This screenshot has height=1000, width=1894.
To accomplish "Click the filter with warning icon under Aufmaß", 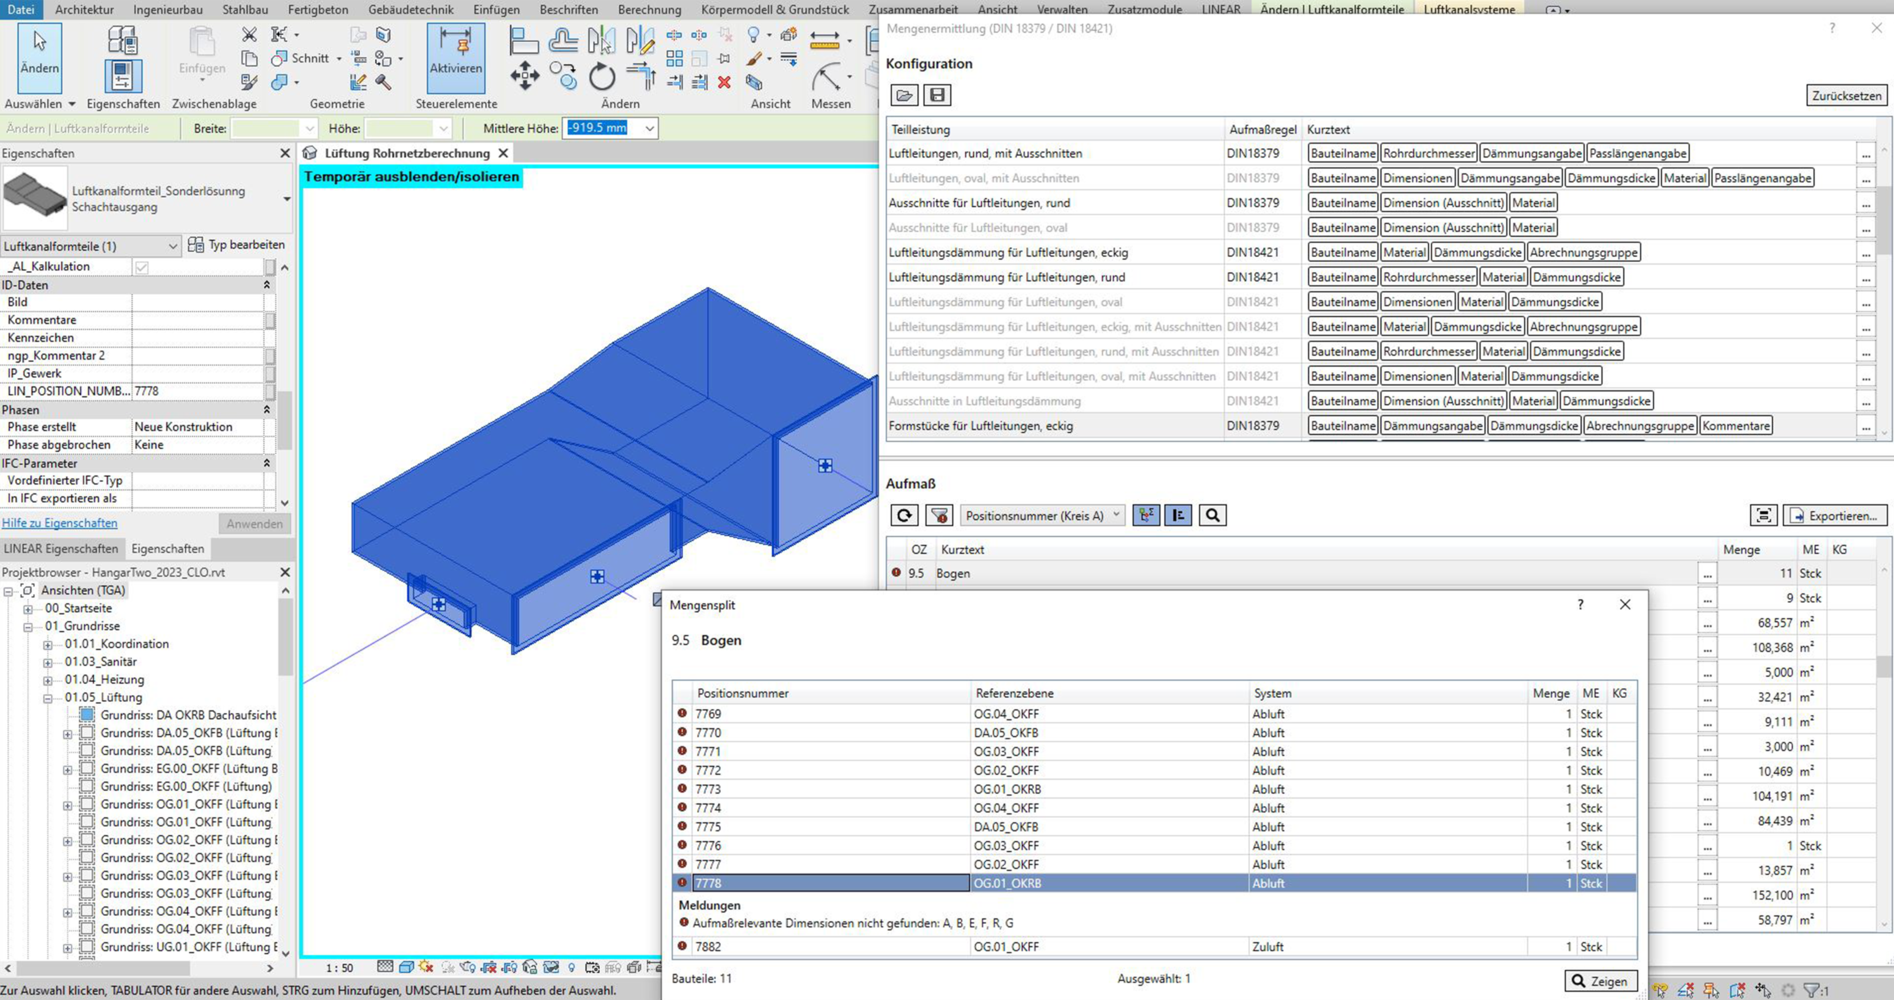I will tap(938, 515).
